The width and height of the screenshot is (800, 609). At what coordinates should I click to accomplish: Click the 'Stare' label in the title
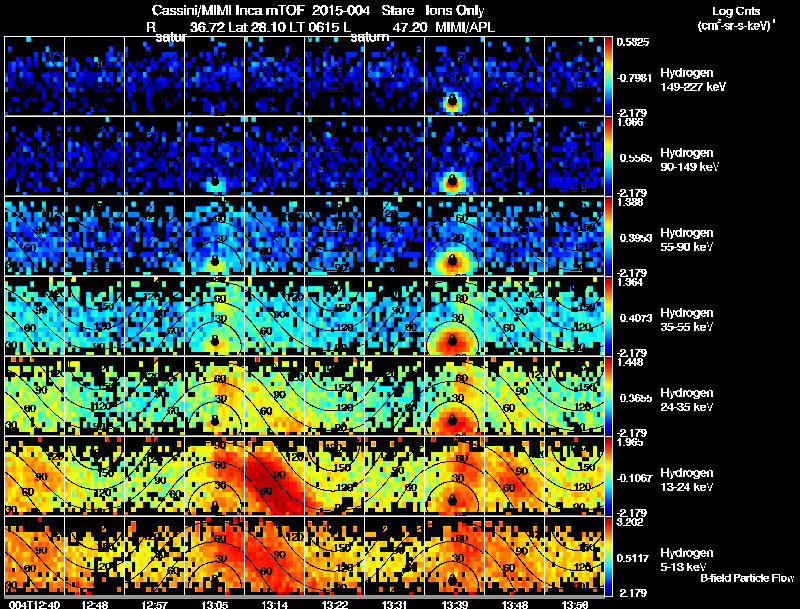pyautogui.click(x=397, y=11)
